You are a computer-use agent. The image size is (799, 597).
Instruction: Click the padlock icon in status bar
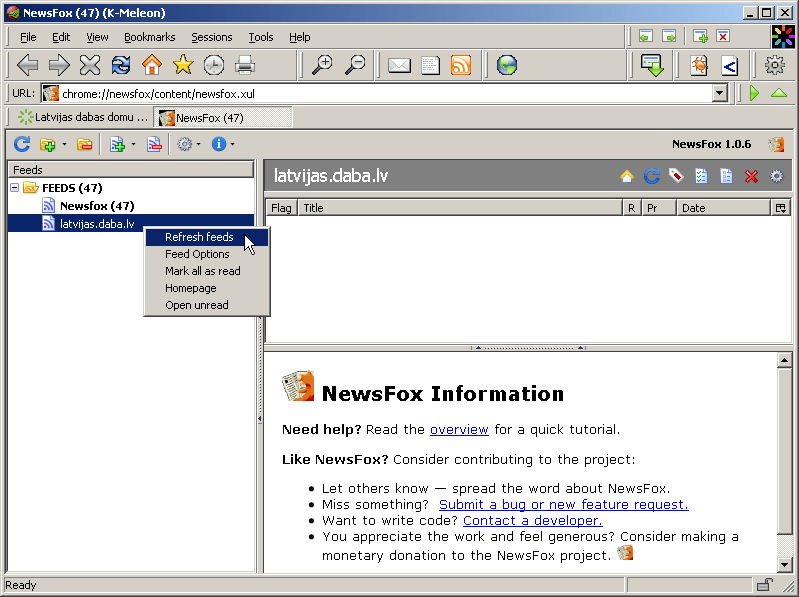point(764,585)
